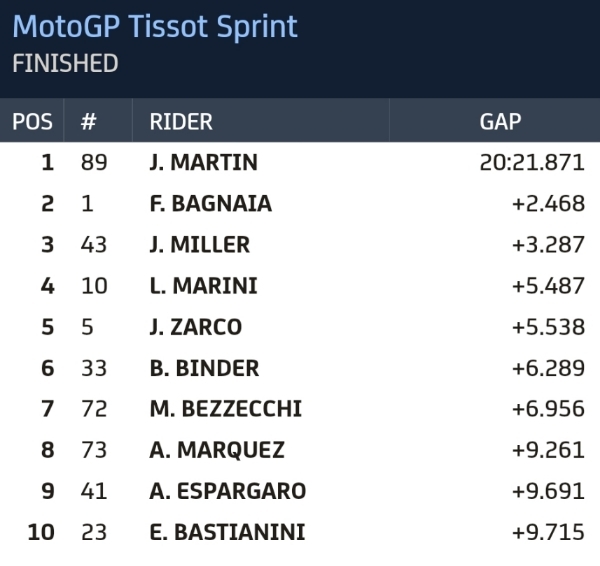This screenshot has height=566, width=600.
Task: Select rider F. BAGNAIA
Action: 210,204
